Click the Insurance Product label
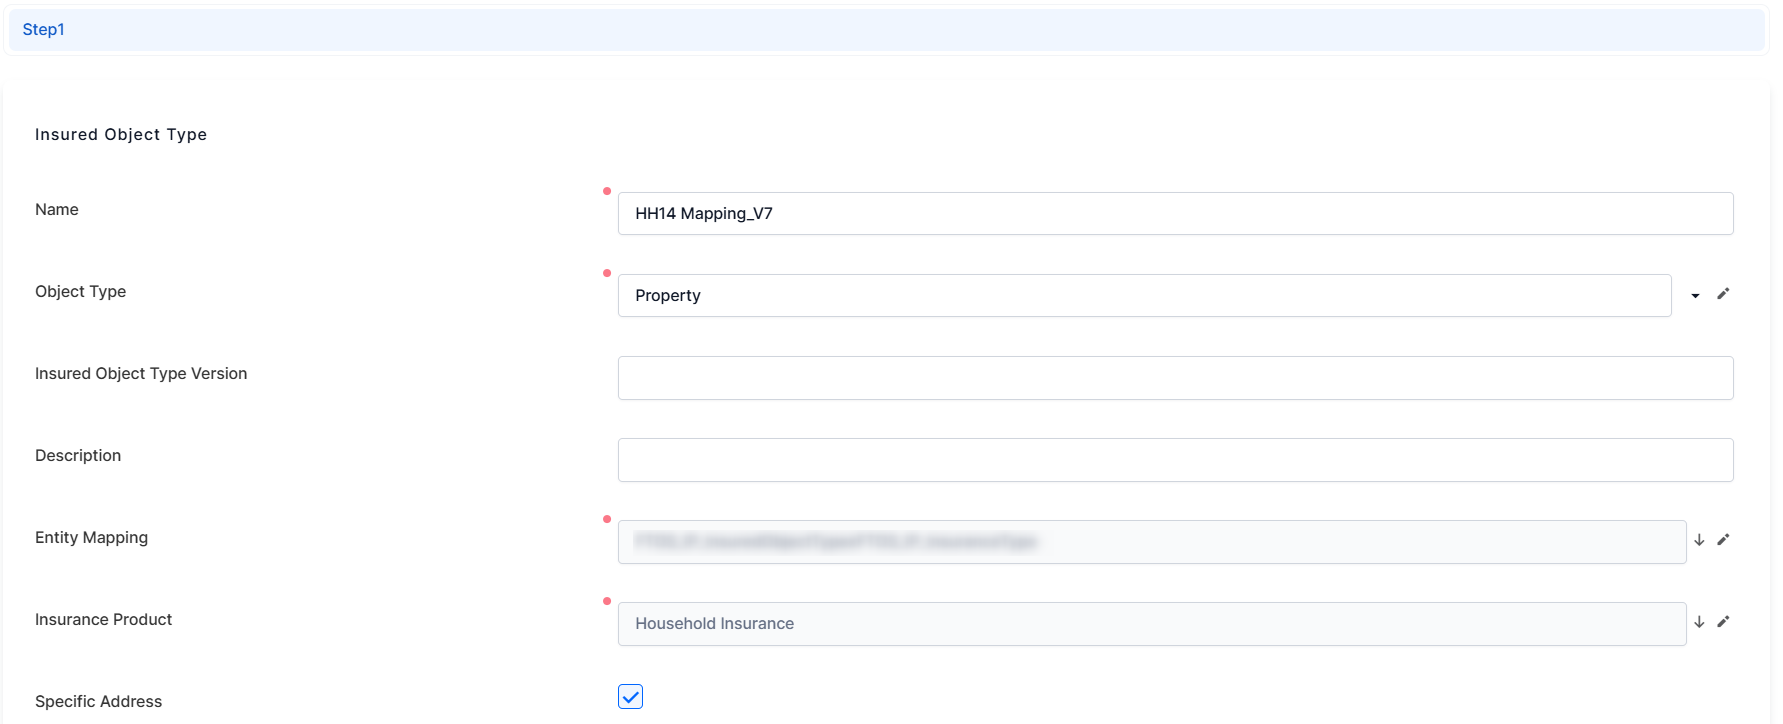 103,620
